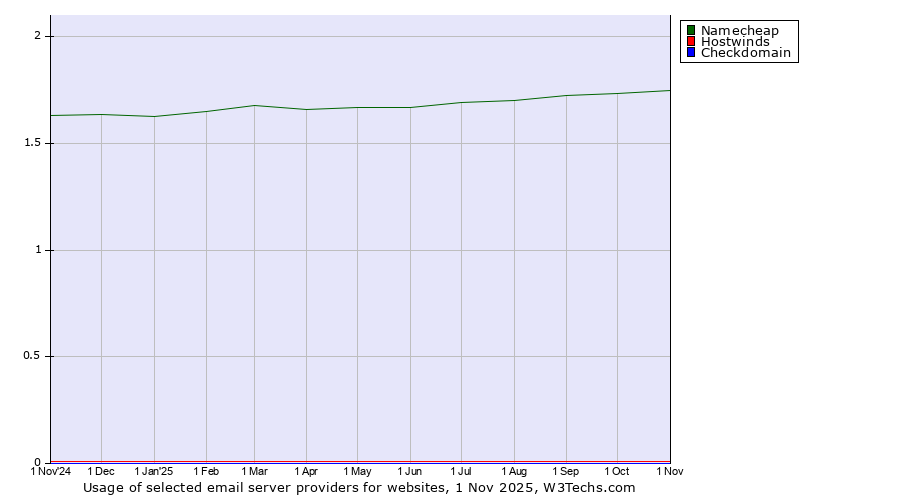Click the 1 Jan'25 x-axis label
Image resolution: width=900 pixels, height=500 pixels.
click(x=154, y=471)
